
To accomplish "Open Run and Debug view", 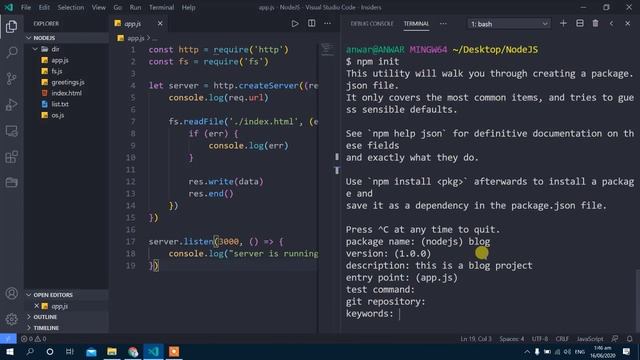I will [11, 104].
